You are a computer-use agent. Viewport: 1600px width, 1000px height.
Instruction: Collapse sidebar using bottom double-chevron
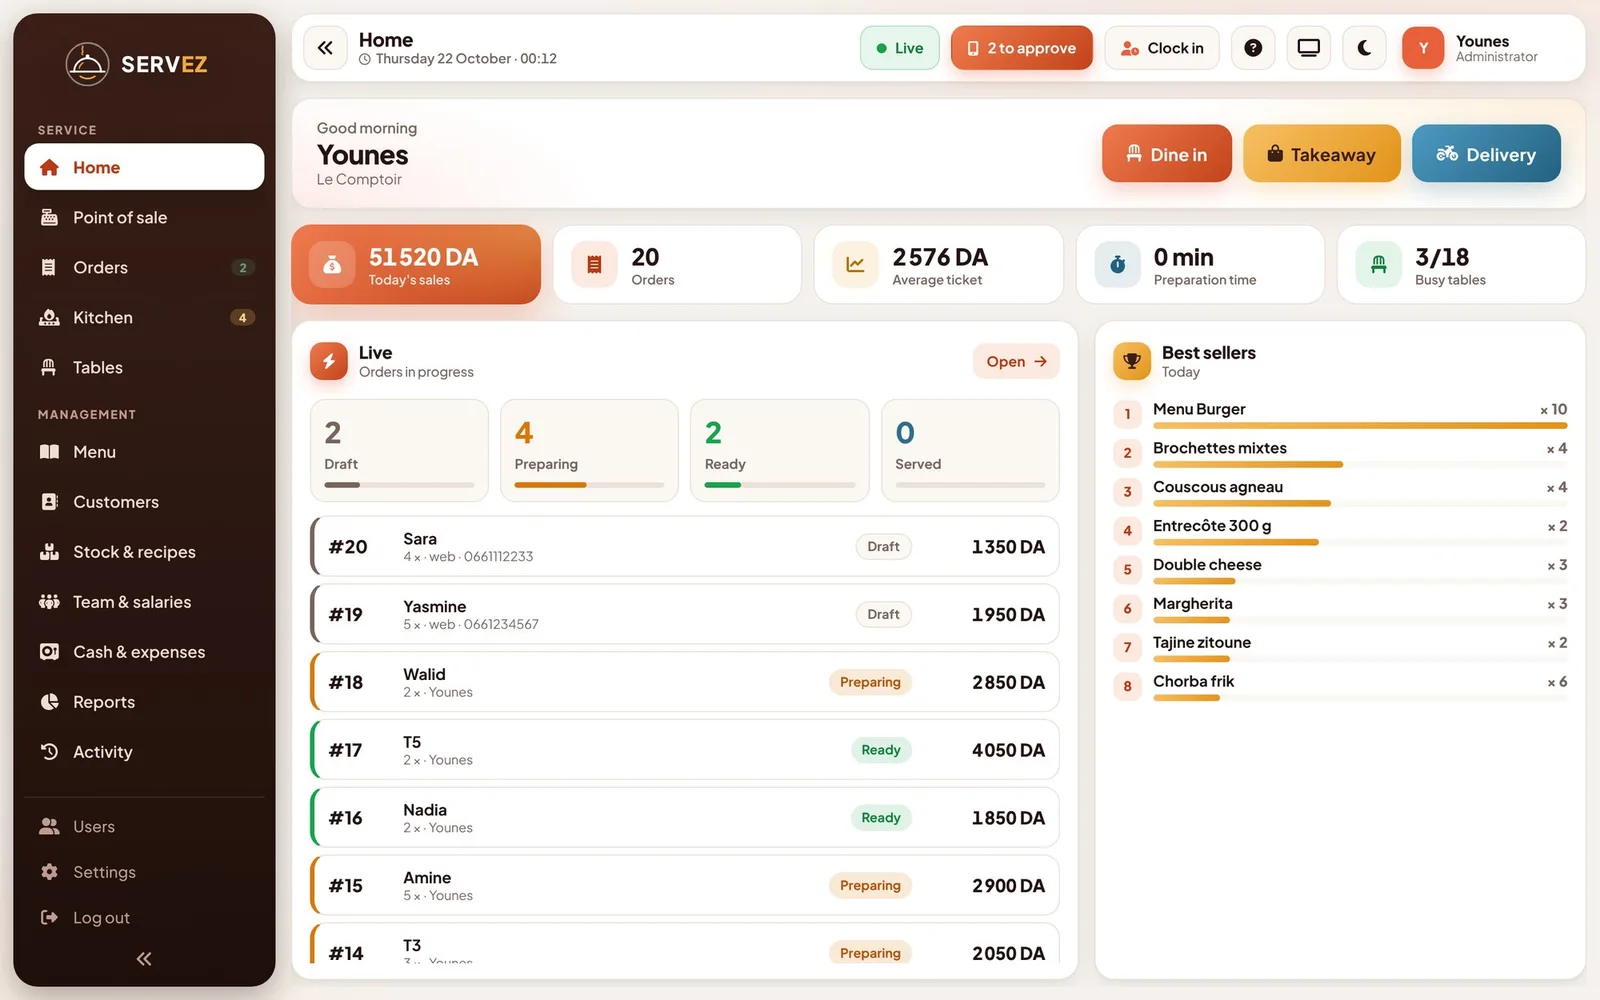(x=144, y=959)
